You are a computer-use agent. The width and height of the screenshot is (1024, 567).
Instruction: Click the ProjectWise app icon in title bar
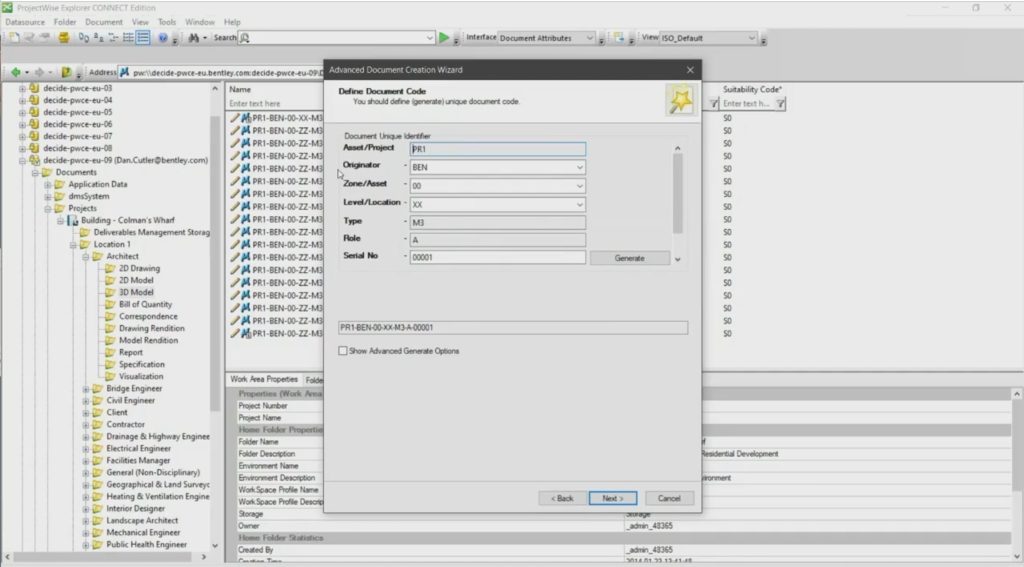(7, 8)
